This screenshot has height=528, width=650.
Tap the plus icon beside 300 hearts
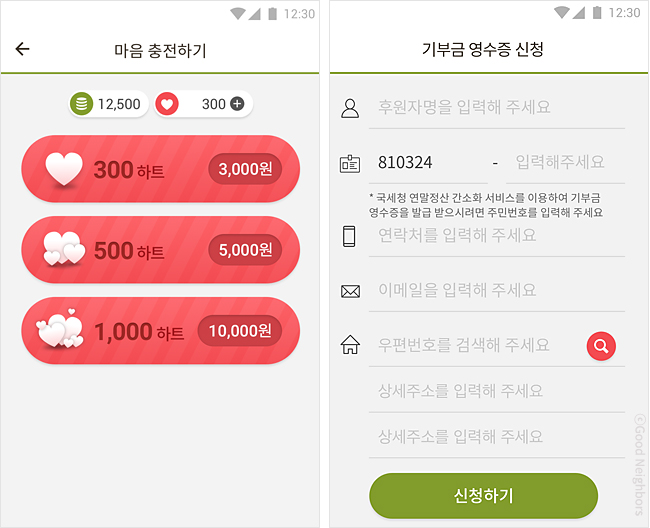click(237, 104)
